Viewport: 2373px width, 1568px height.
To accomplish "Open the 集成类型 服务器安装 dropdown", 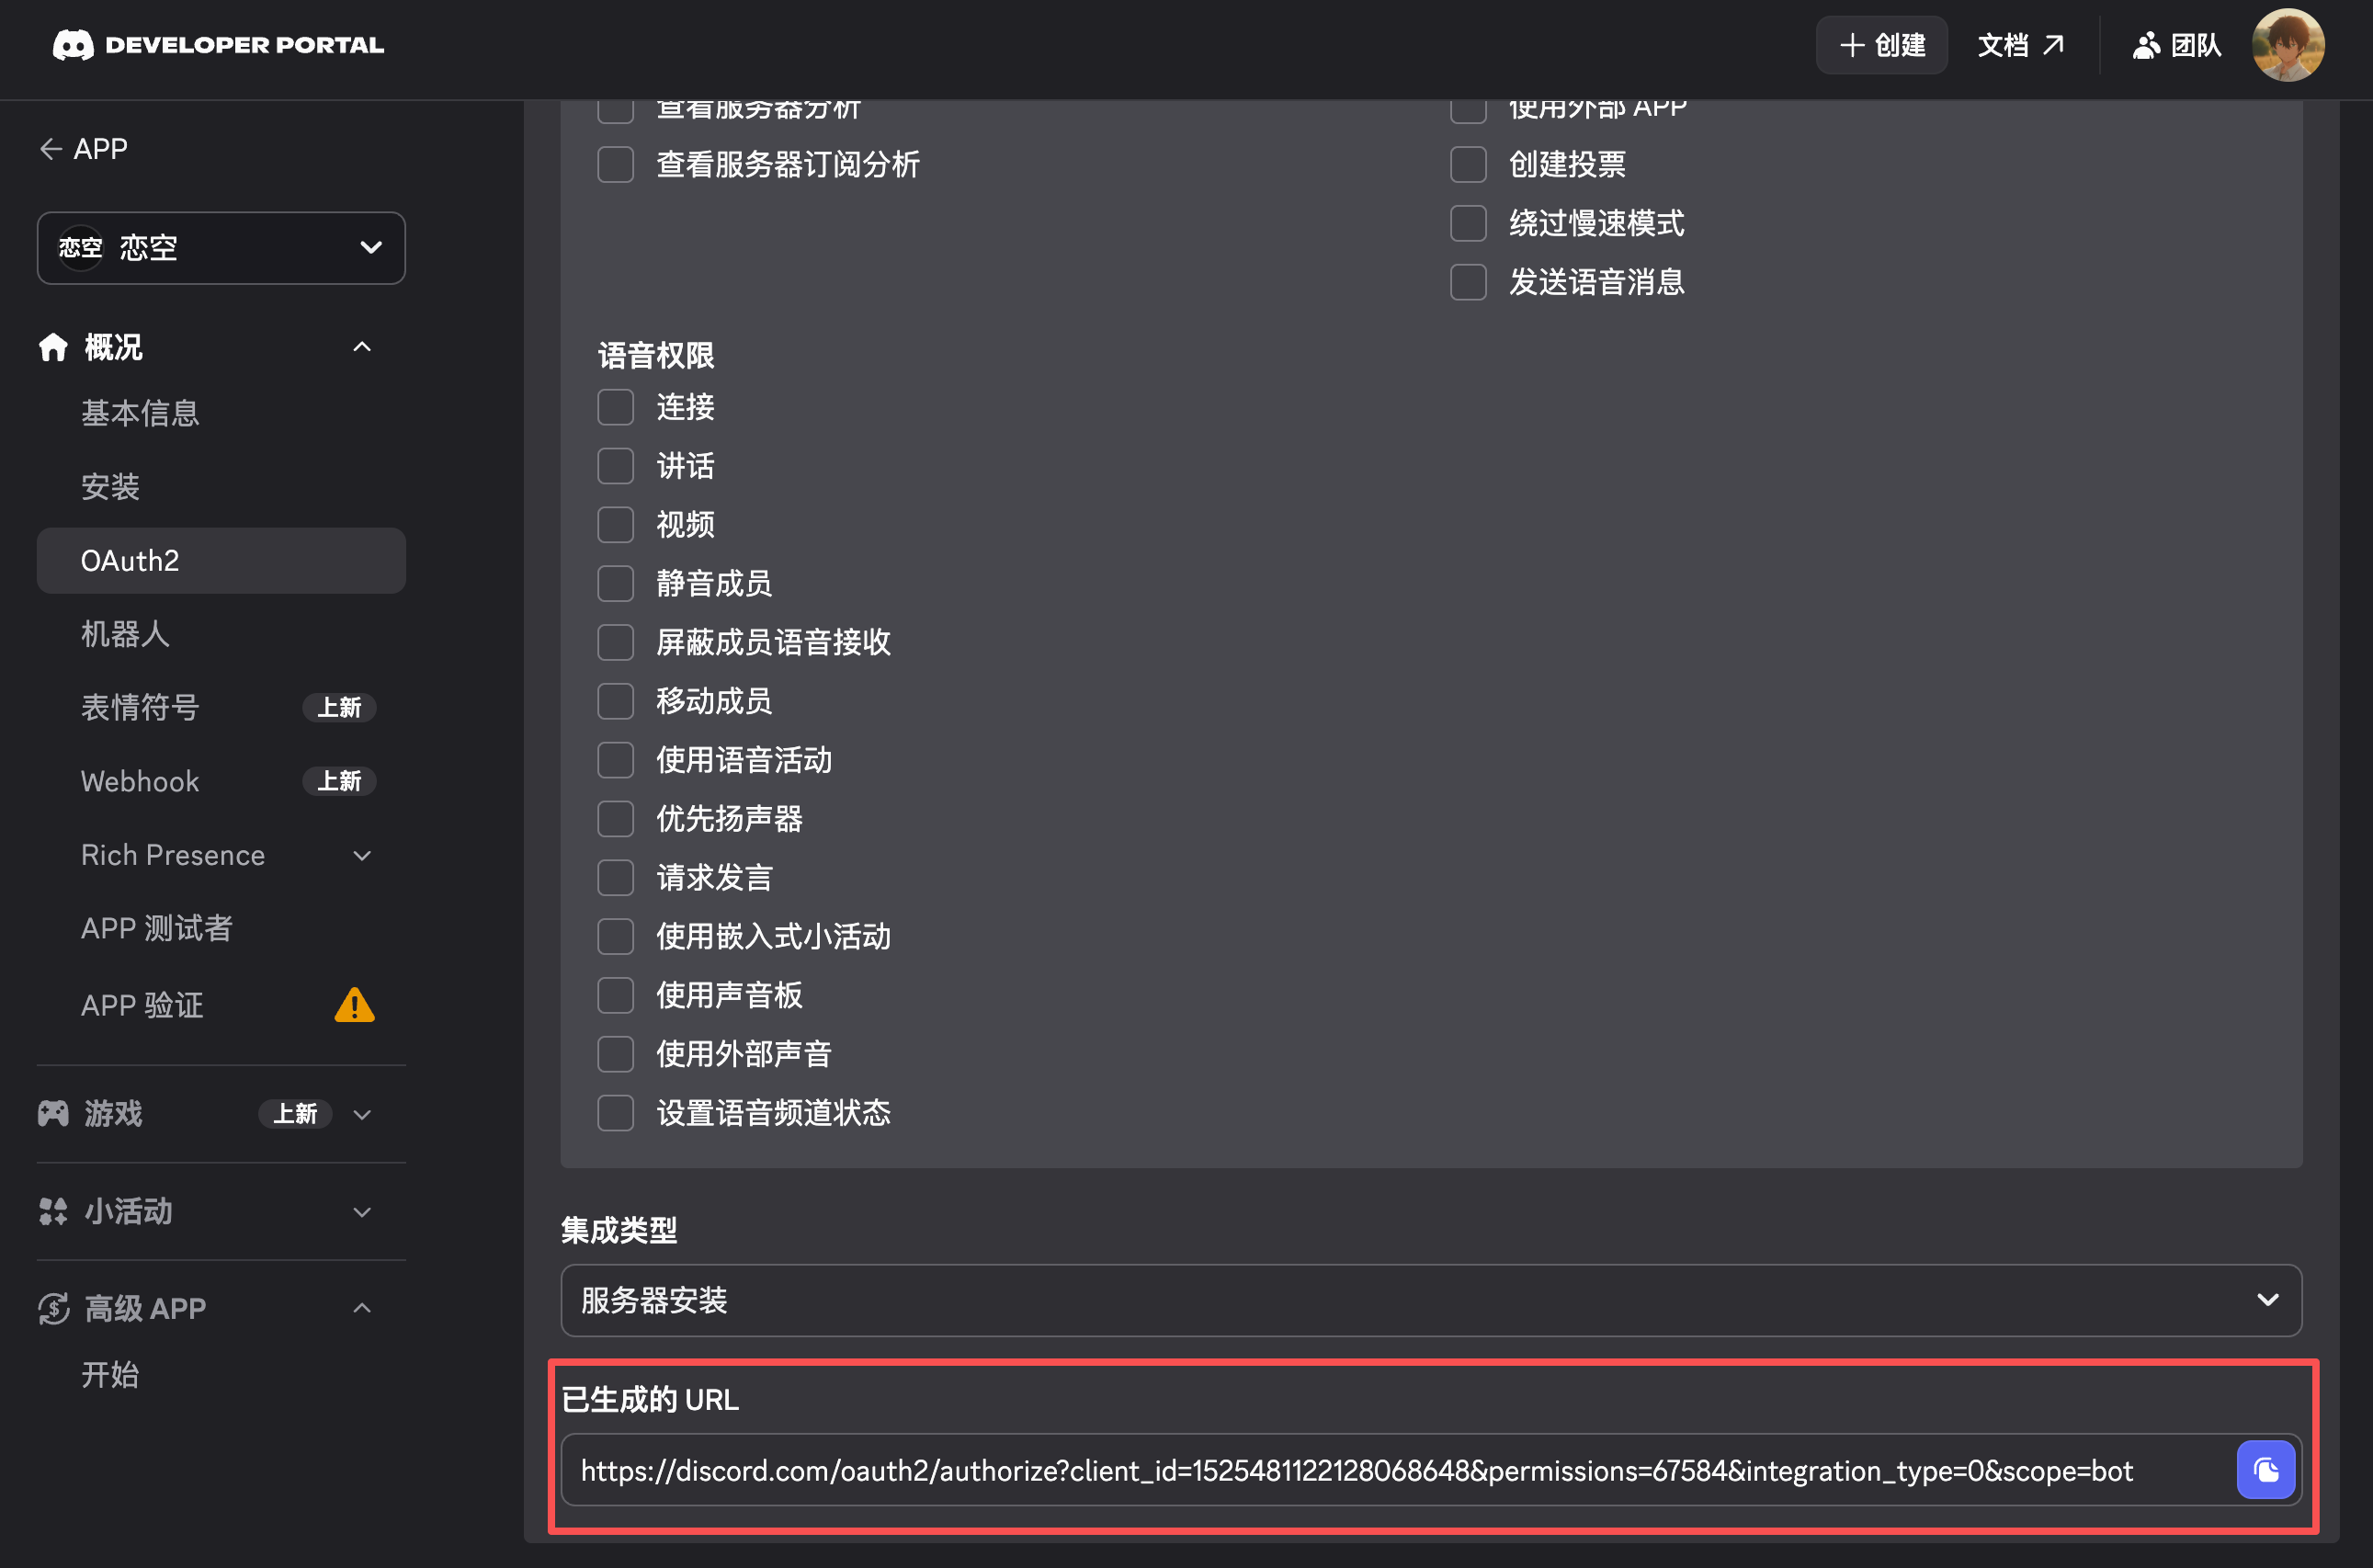I will [x=1431, y=1300].
